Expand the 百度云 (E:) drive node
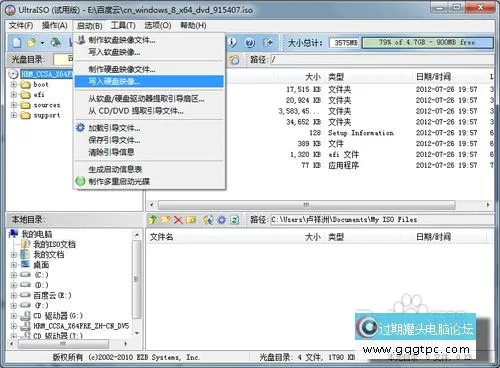The image size is (500, 368). tap(14, 296)
